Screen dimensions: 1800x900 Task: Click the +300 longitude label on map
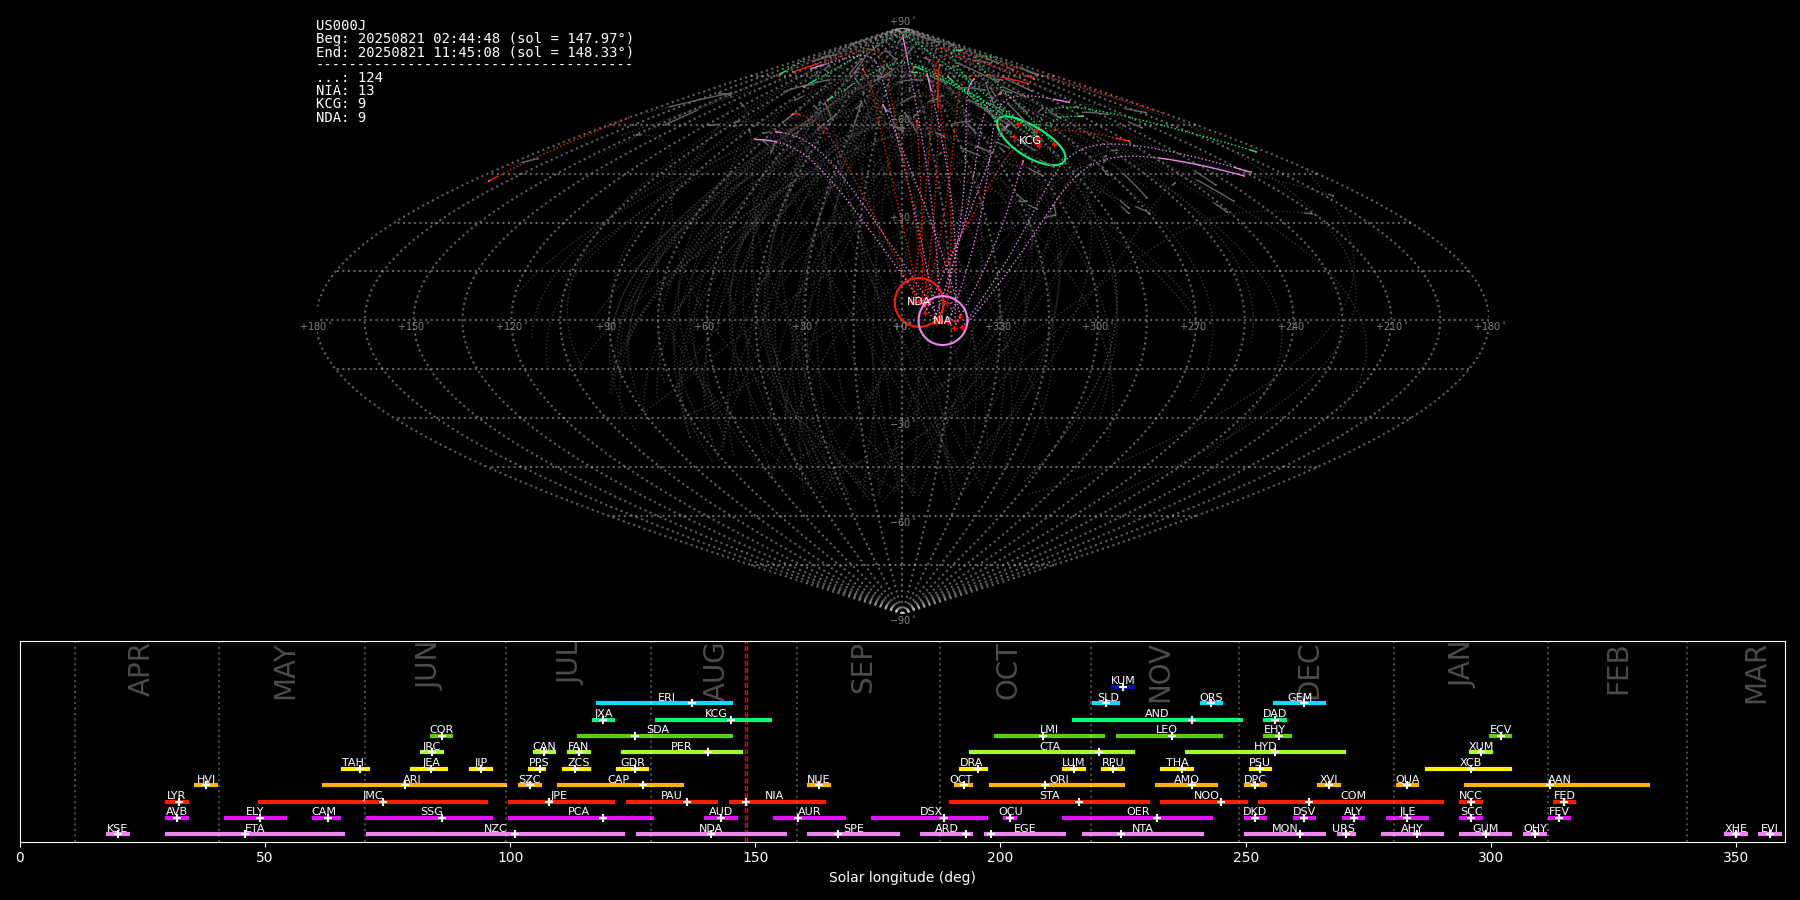1096,327
